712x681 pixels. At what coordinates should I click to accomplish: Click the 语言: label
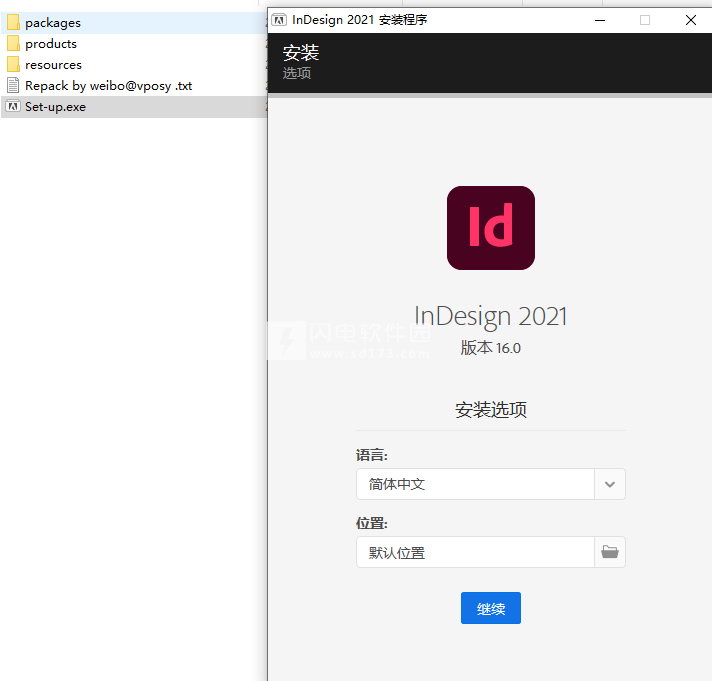click(371, 455)
